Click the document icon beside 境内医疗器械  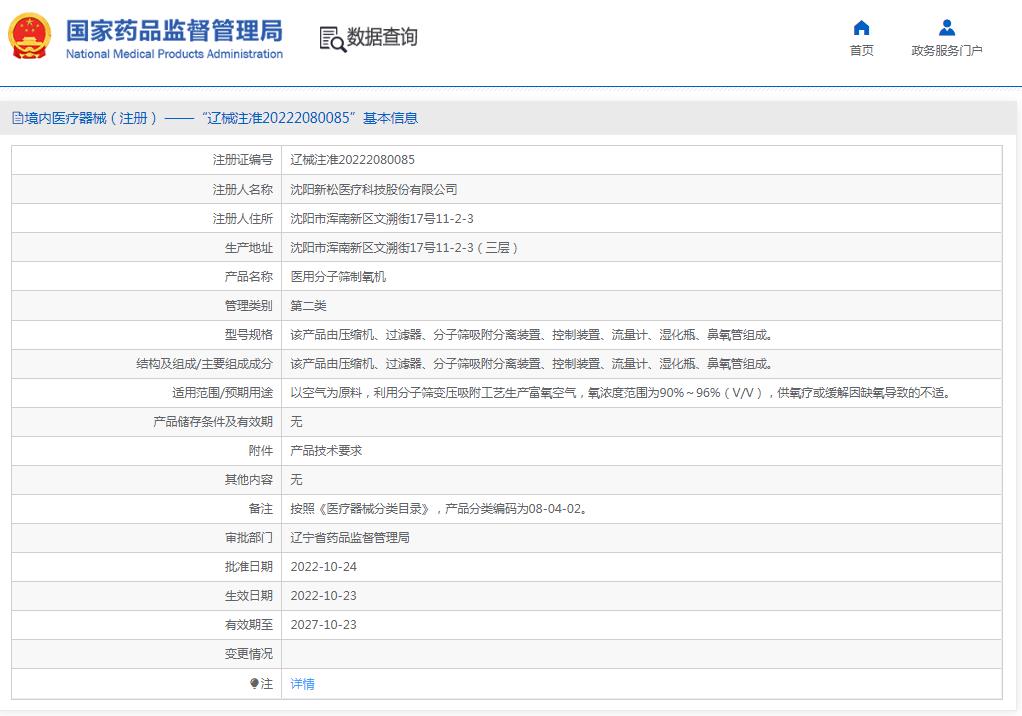tap(17, 118)
